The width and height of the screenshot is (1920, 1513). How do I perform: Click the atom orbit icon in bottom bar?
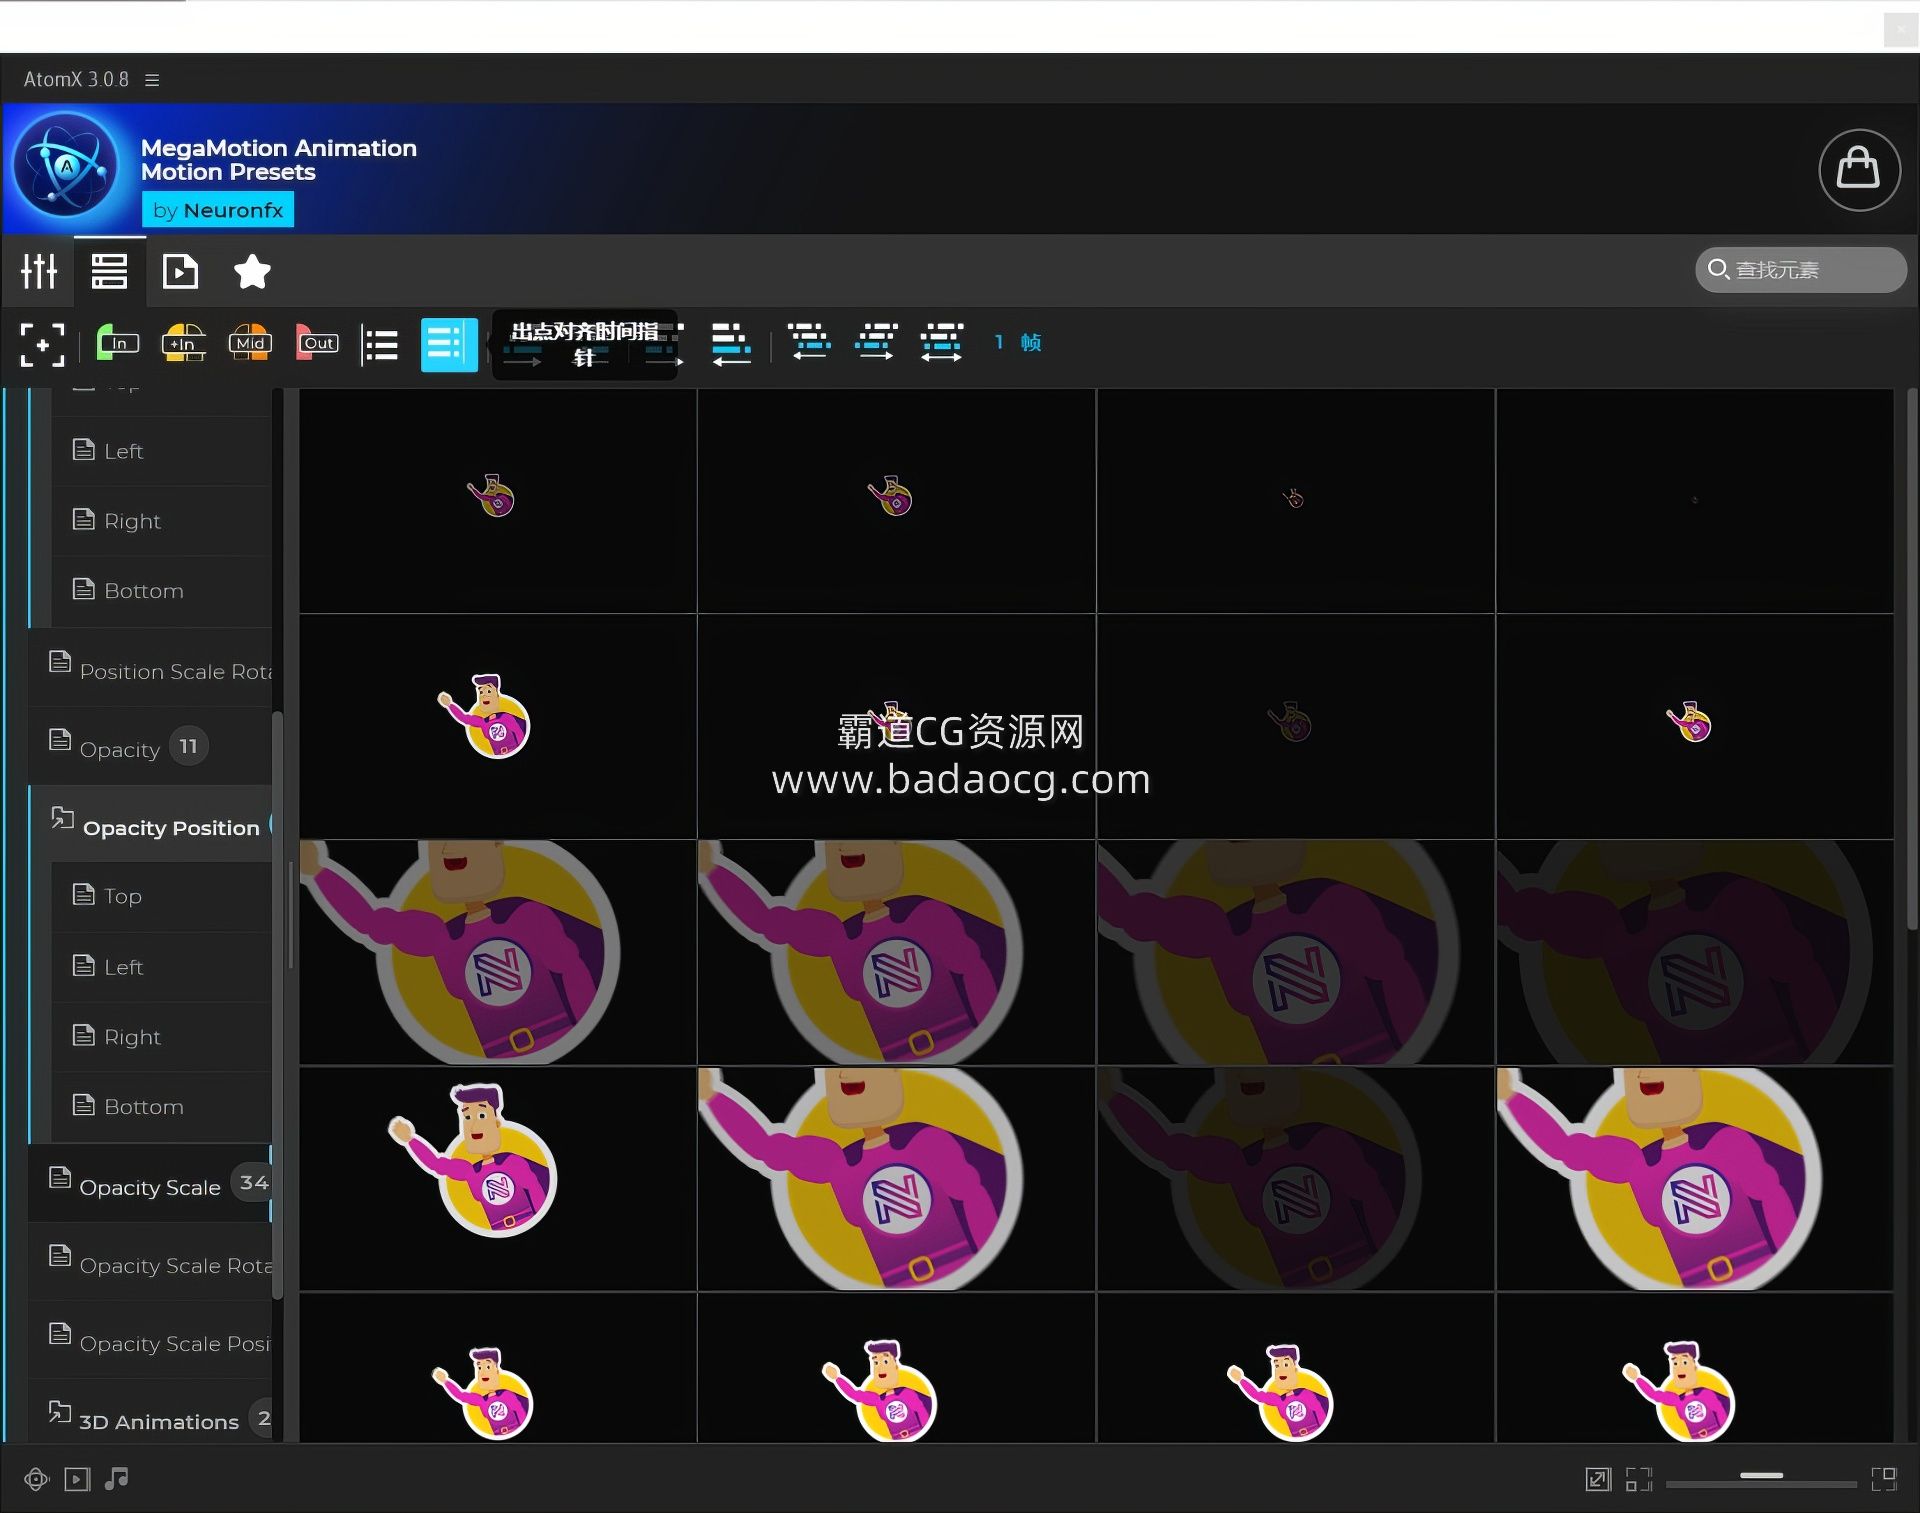[x=37, y=1479]
